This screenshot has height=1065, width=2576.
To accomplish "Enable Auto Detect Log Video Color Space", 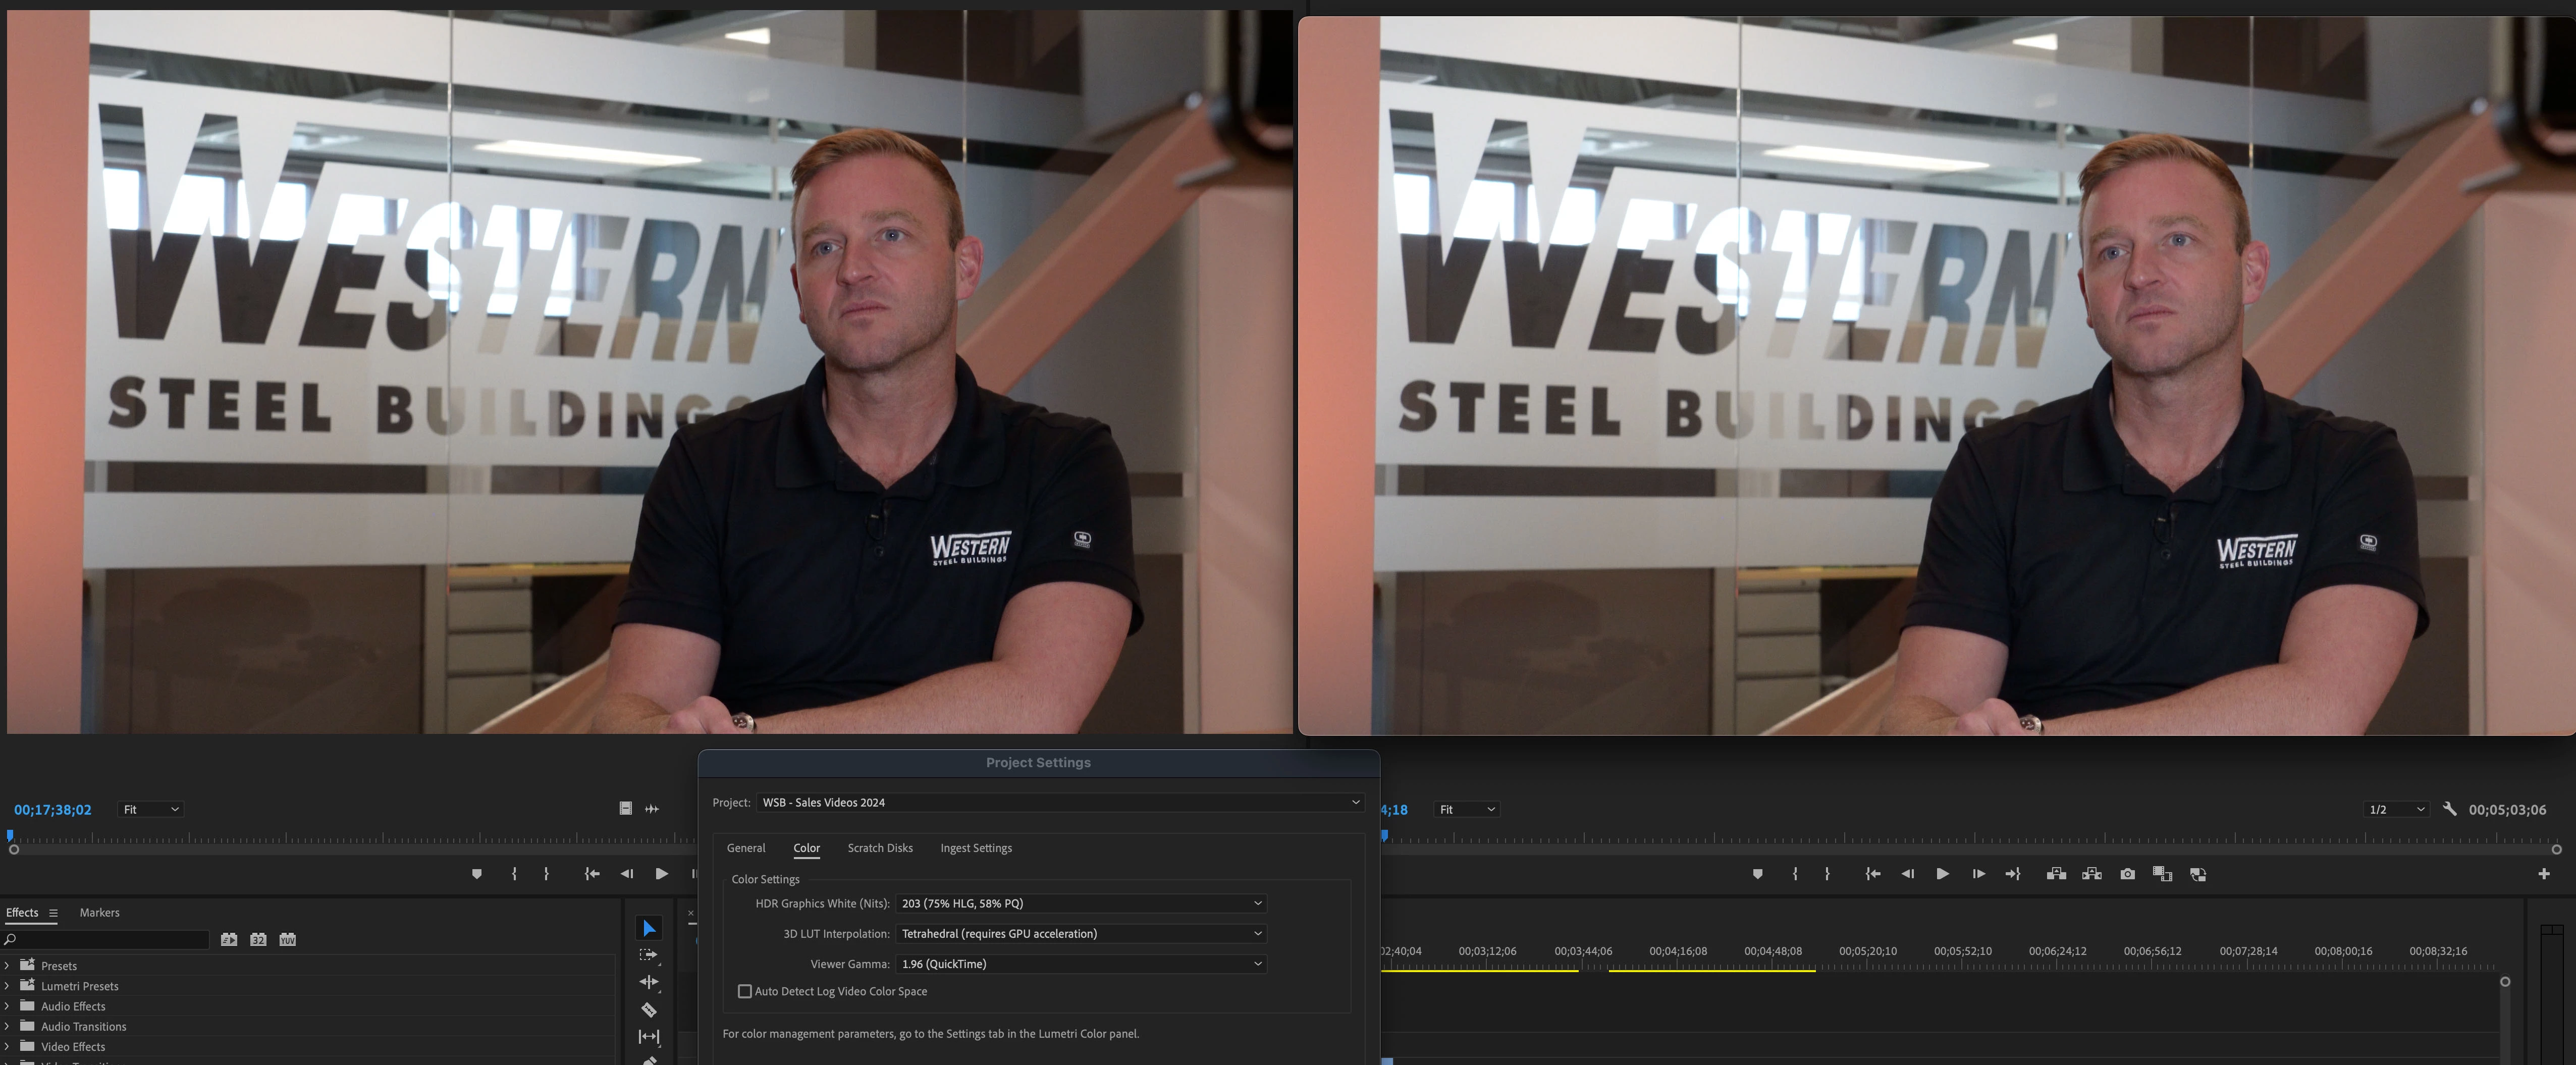I will click(x=744, y=991).
